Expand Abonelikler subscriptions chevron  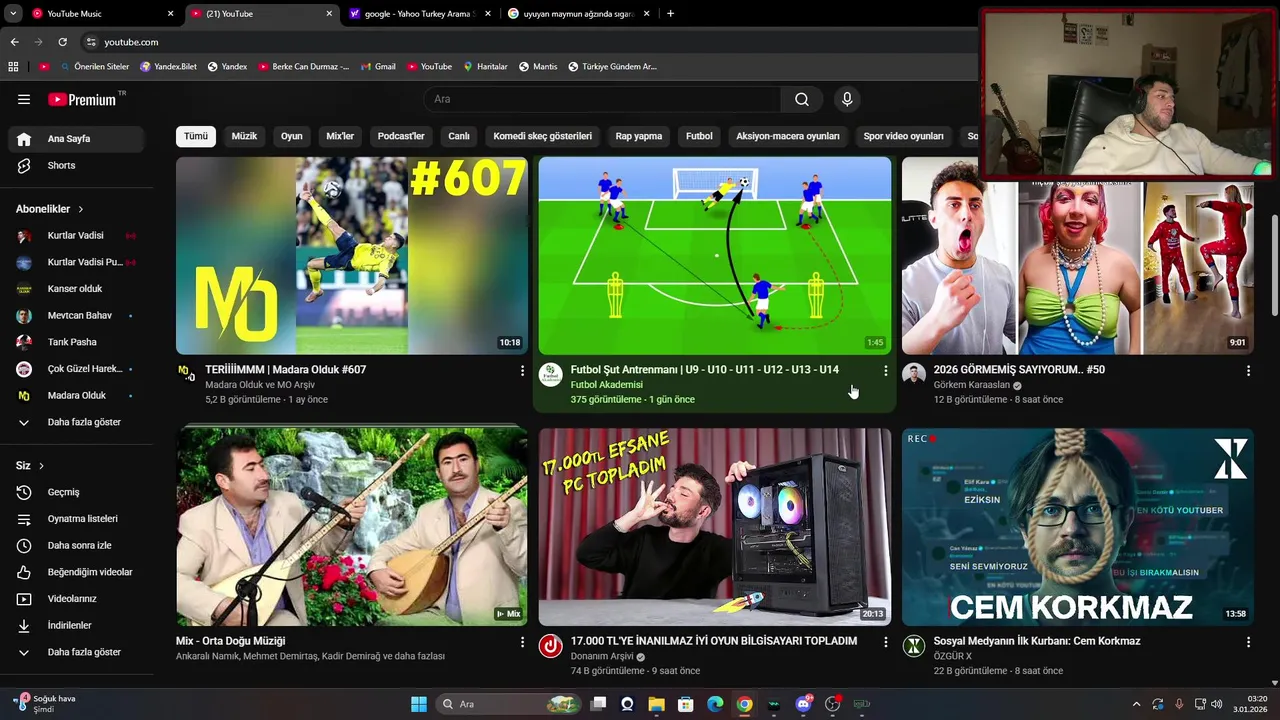tap(81, 209)
